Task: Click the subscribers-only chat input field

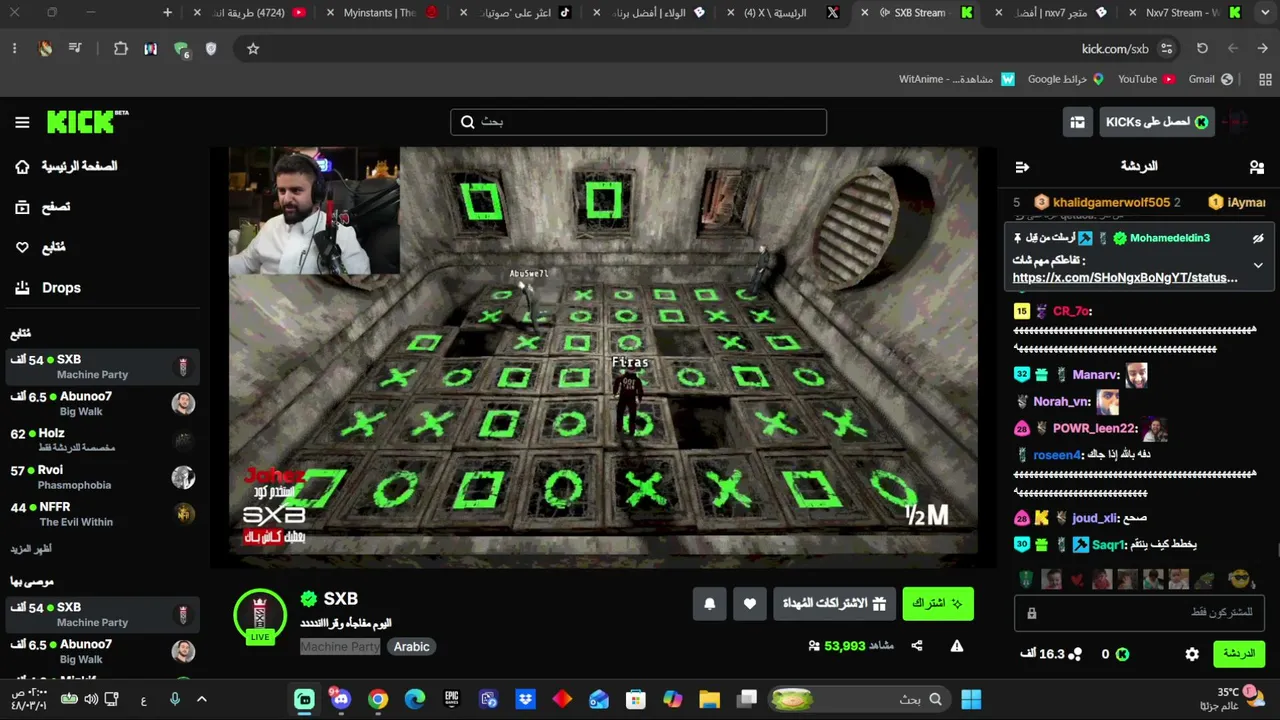Action: [1139, 612]
